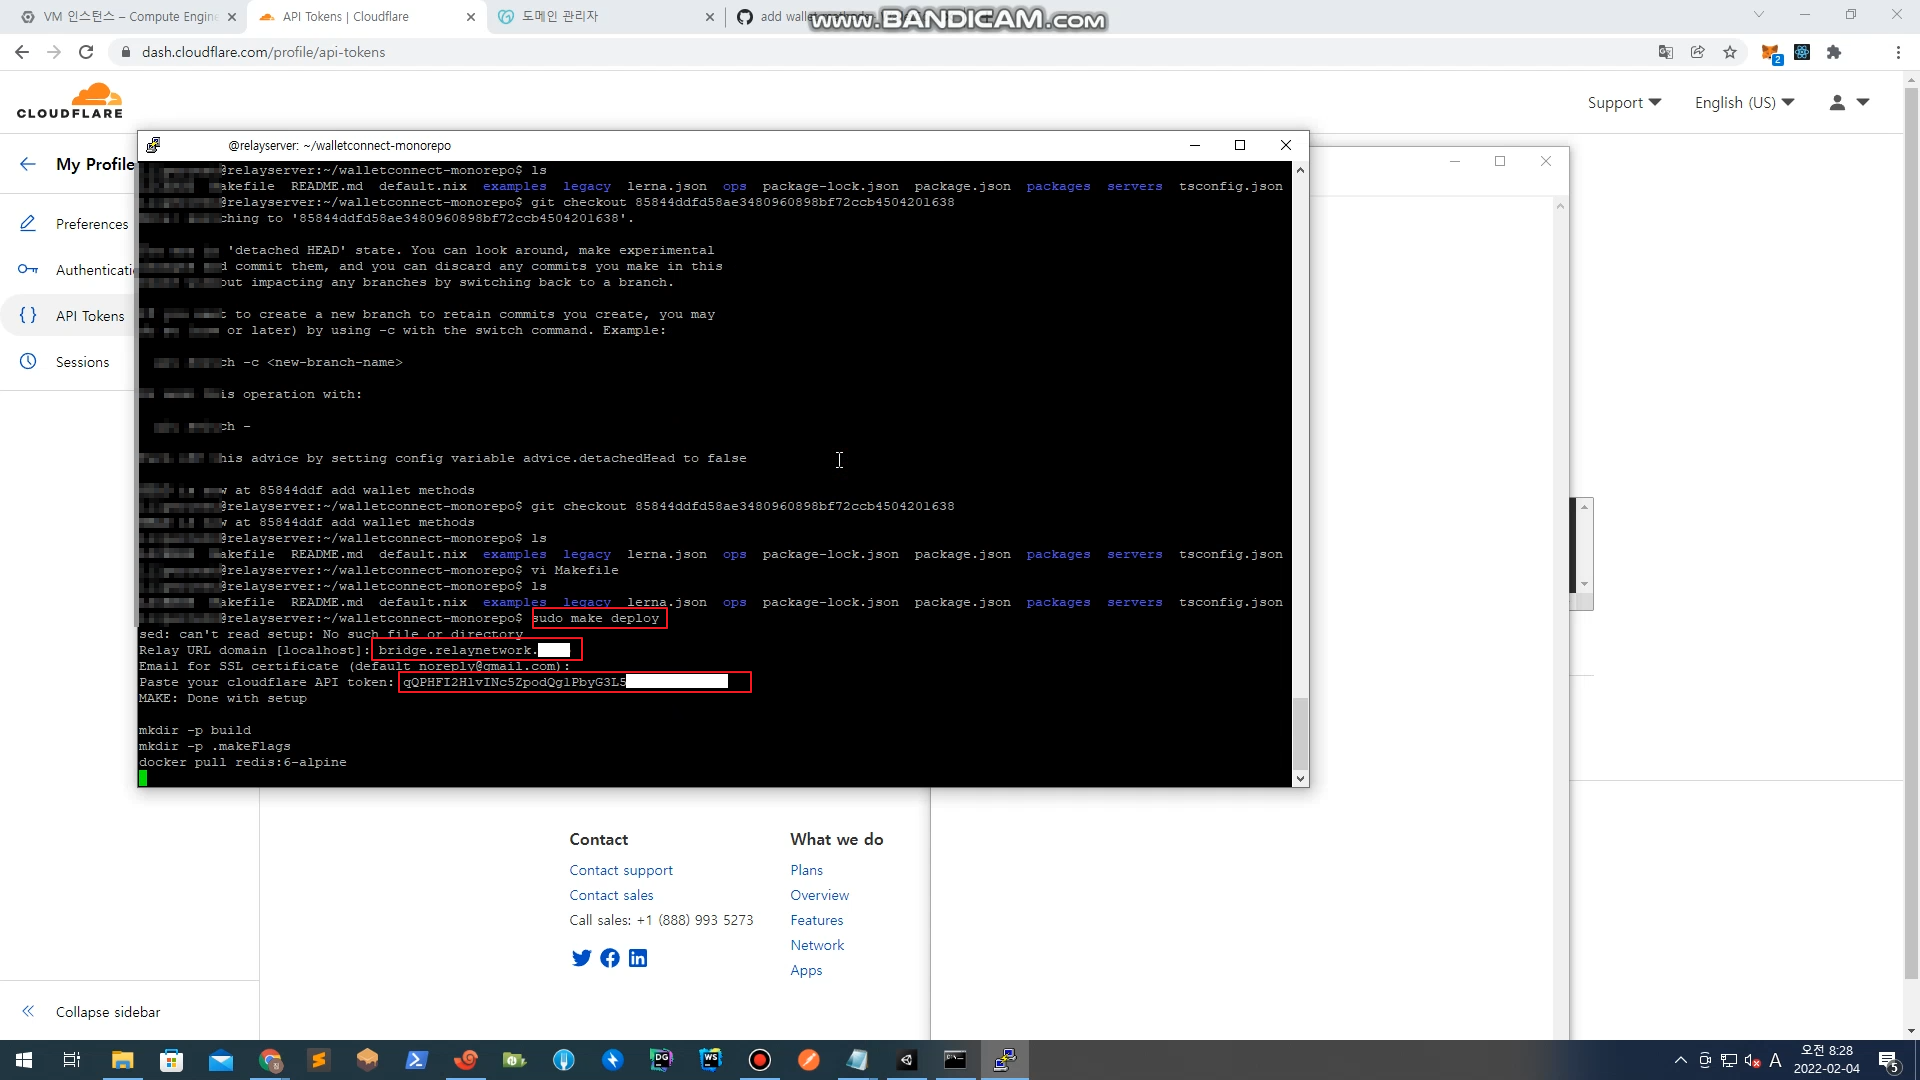
Task: Expand the Support dropdown
Action: (1624, 102)
